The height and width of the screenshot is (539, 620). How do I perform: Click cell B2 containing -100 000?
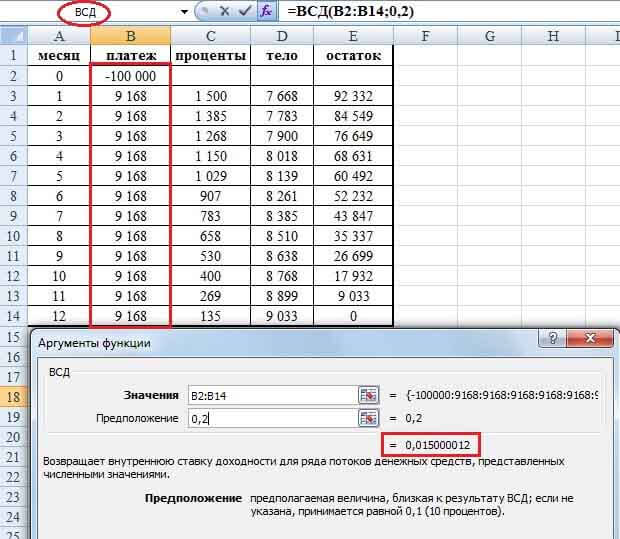[130, 76]
